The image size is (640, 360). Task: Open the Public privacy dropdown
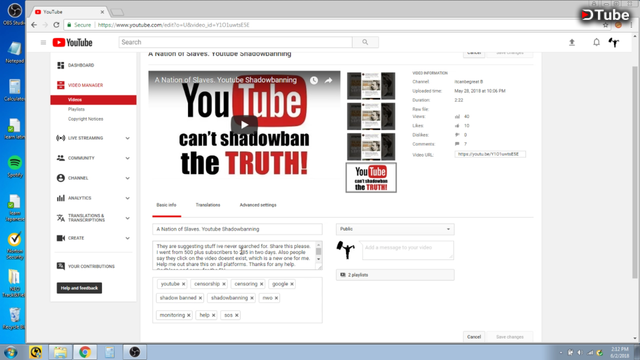(395, 229)
